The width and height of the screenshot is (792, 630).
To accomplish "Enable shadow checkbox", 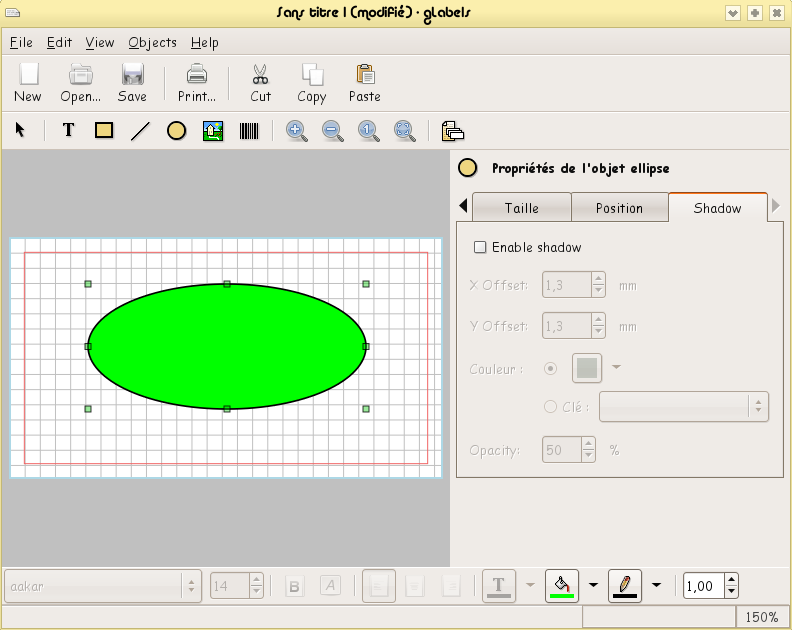I will 480,247.
